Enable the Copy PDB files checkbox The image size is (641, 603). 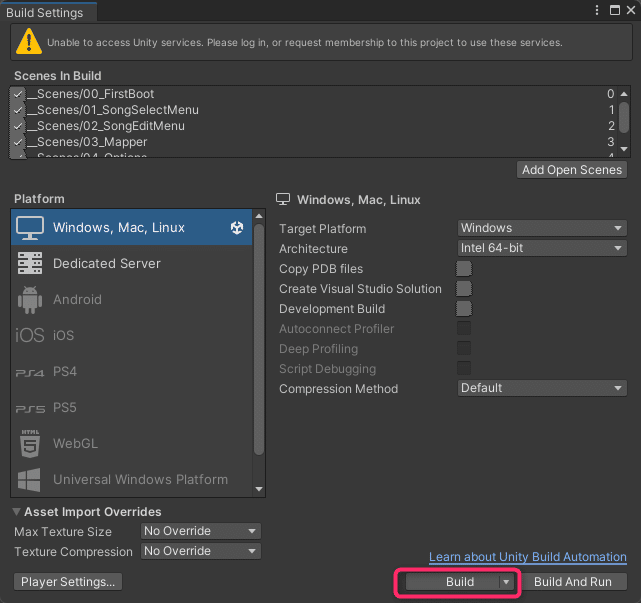click(464, 269)
